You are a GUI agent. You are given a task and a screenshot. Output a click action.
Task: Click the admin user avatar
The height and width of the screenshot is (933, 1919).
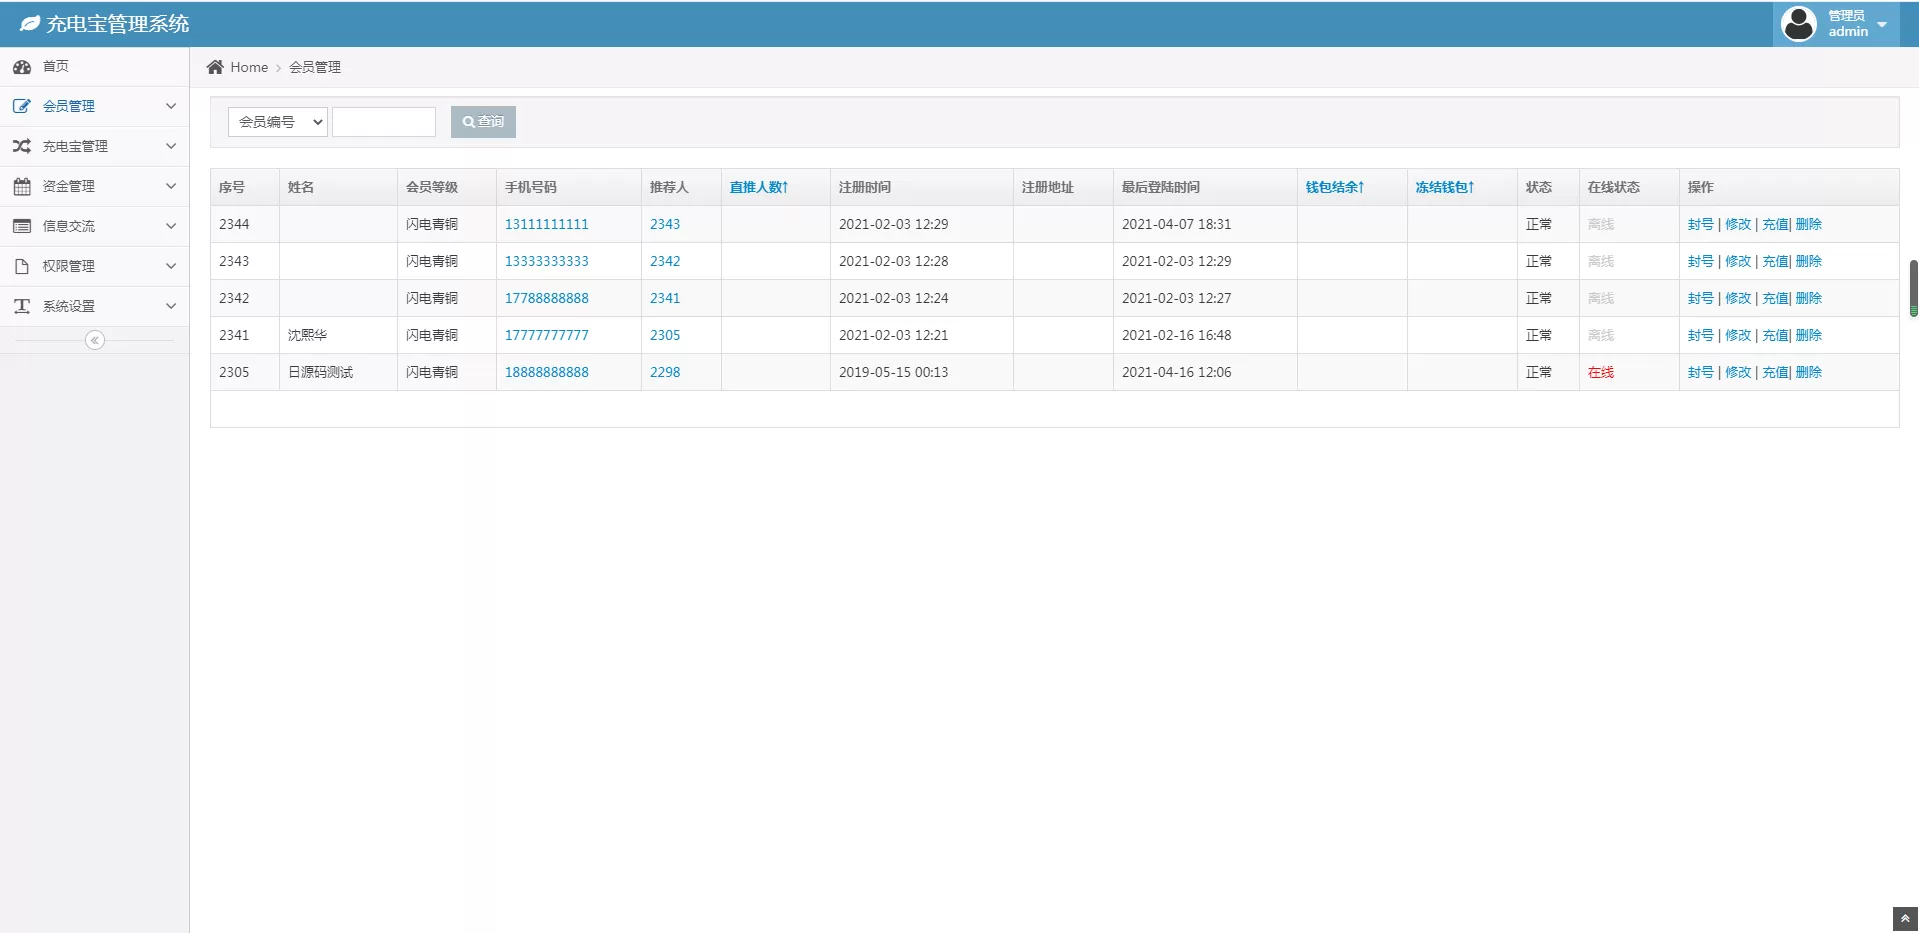click(x=1798, y=24)
